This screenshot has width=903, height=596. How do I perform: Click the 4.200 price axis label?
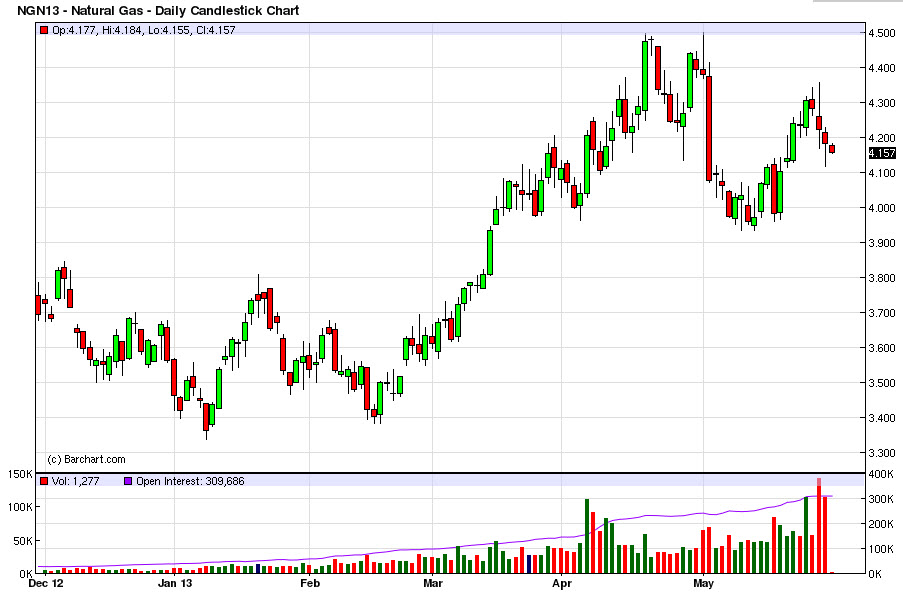pos(882,138)
